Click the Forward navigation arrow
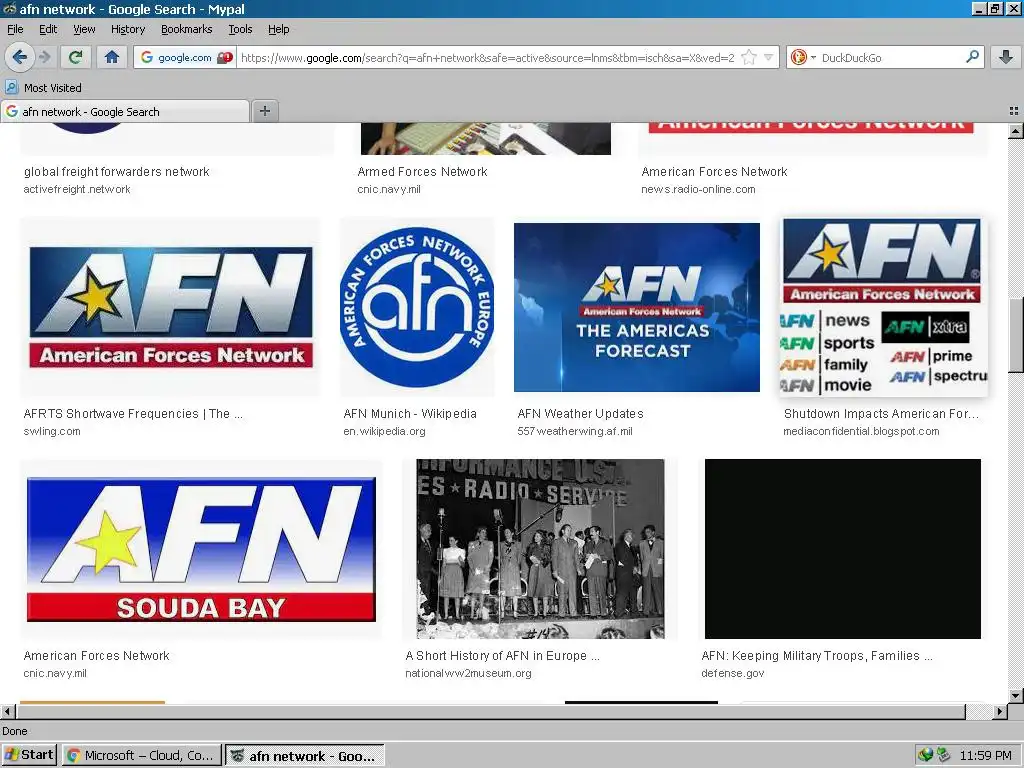 coord(45,57)
